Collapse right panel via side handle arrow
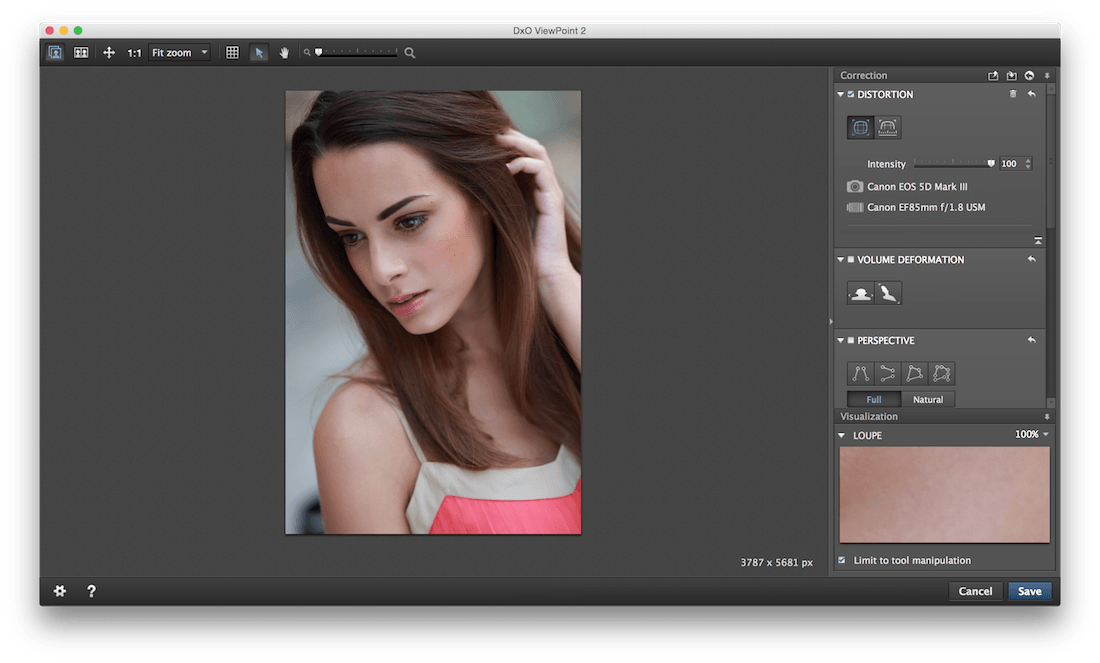 coord(831,321)
